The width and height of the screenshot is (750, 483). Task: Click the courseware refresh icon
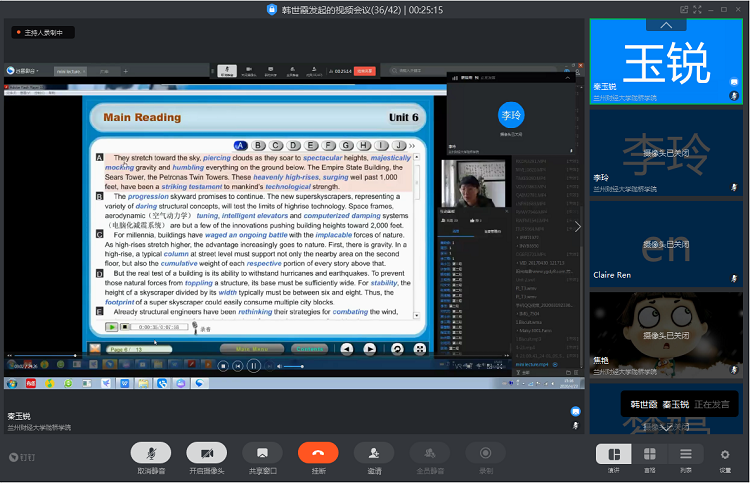click(x=396, y=349)
